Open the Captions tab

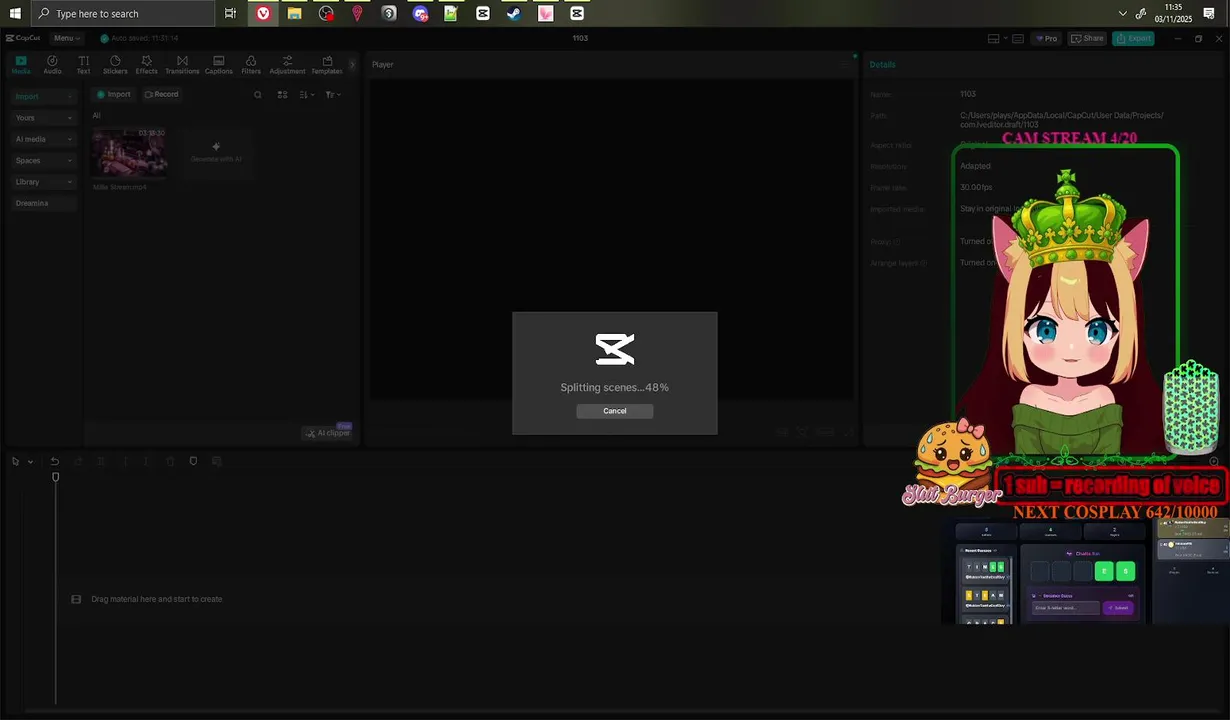tap(218, 65)
